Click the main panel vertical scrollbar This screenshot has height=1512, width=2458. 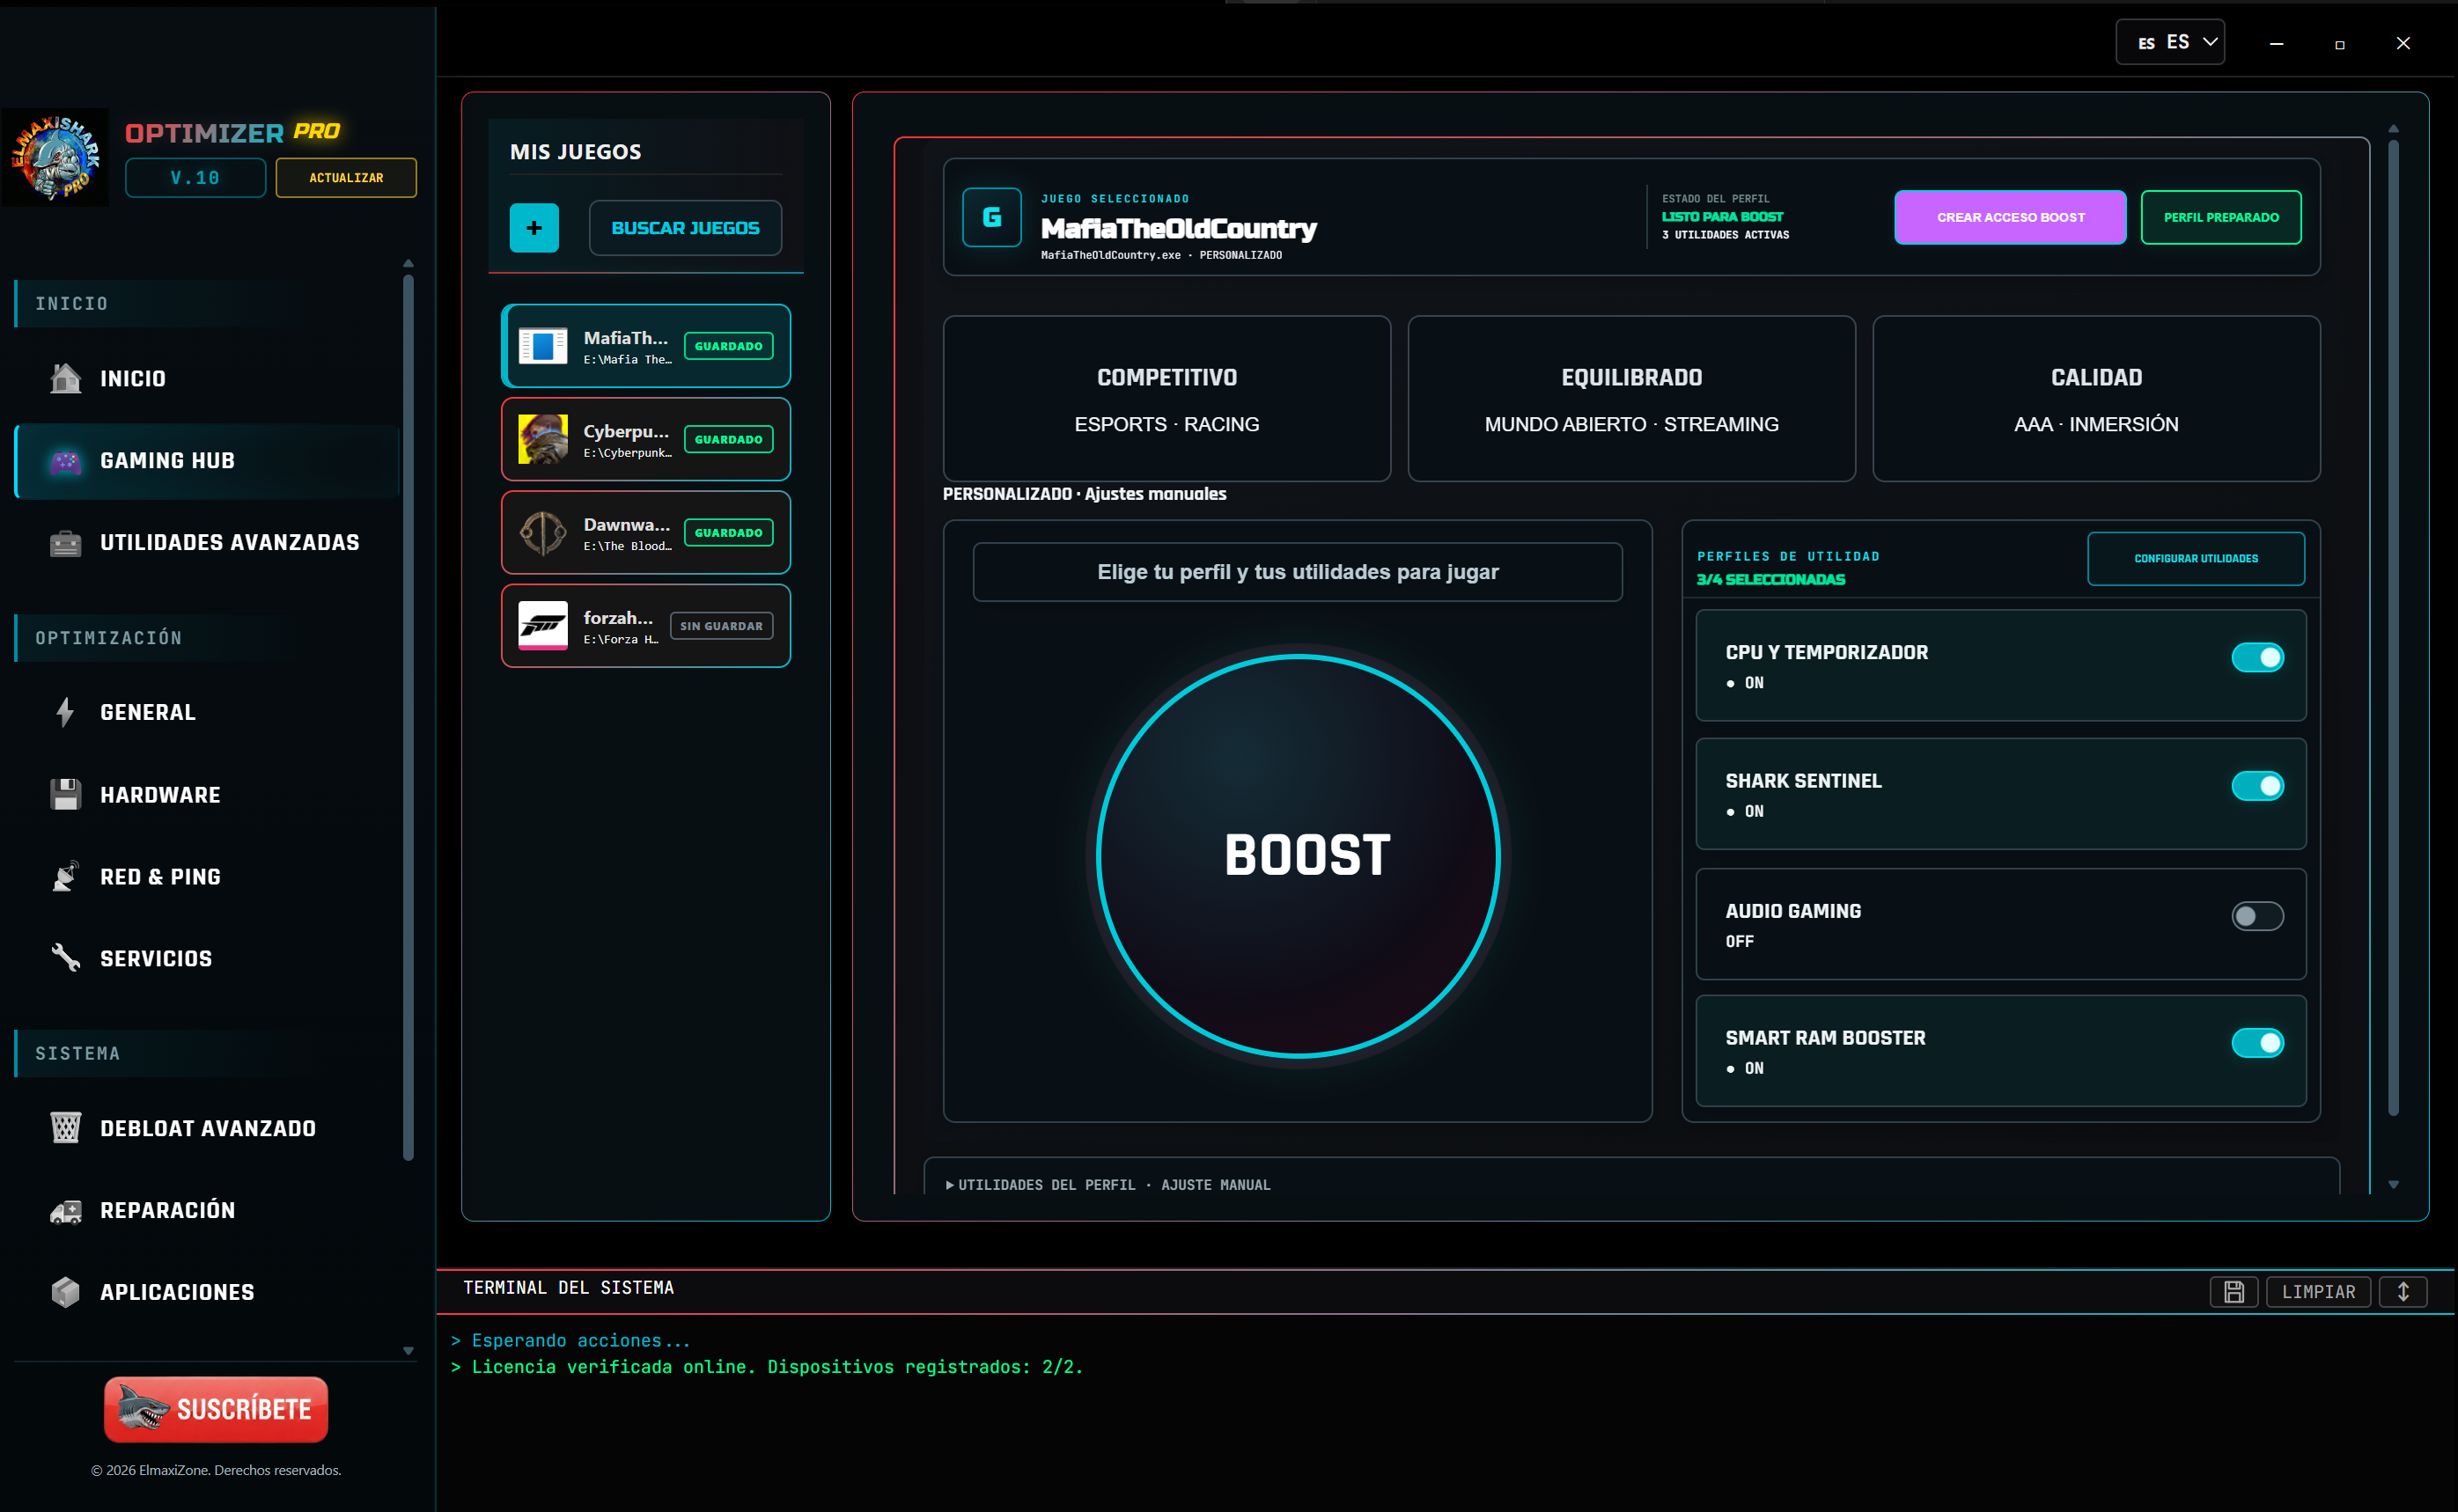[x=2393, y=627]
